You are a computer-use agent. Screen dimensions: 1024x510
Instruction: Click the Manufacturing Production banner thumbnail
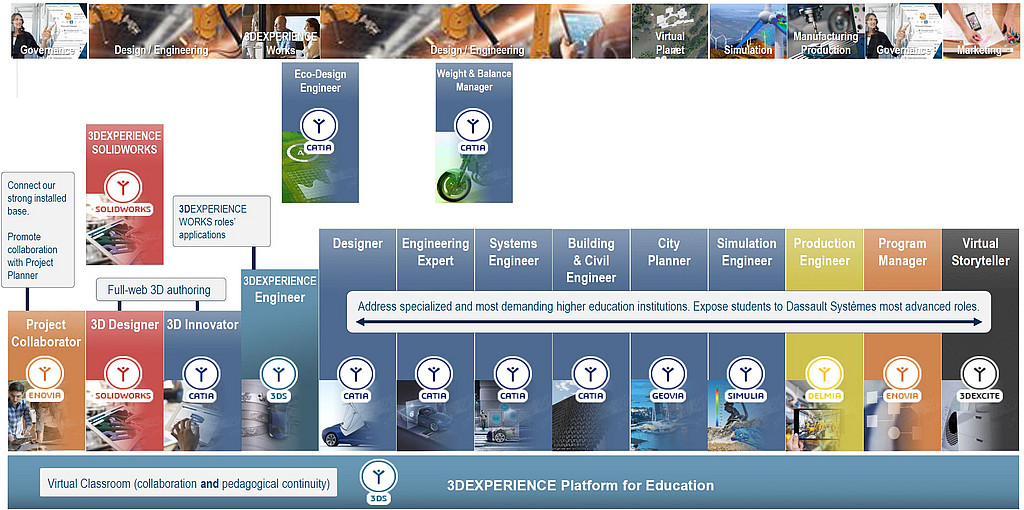coord(825,31)
